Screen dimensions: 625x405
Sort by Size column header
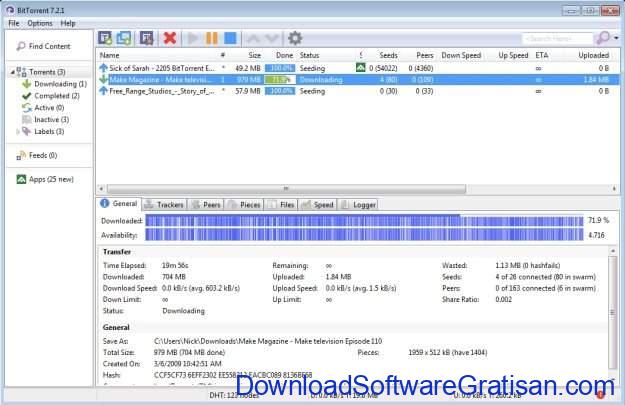(x=254, y=55)
